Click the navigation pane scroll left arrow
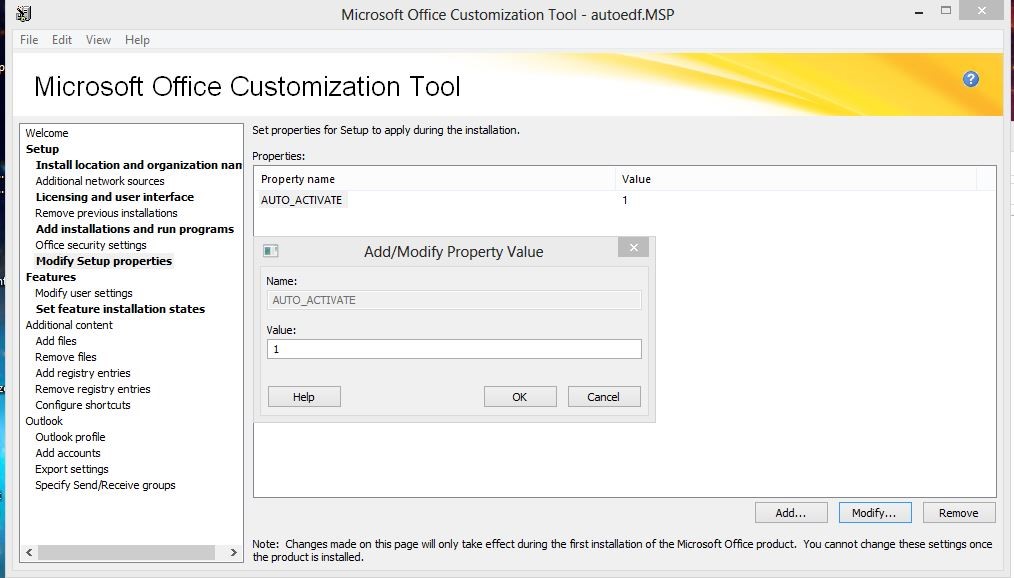Viewport: 1014px width, 578px height. (x=29, y=553)
